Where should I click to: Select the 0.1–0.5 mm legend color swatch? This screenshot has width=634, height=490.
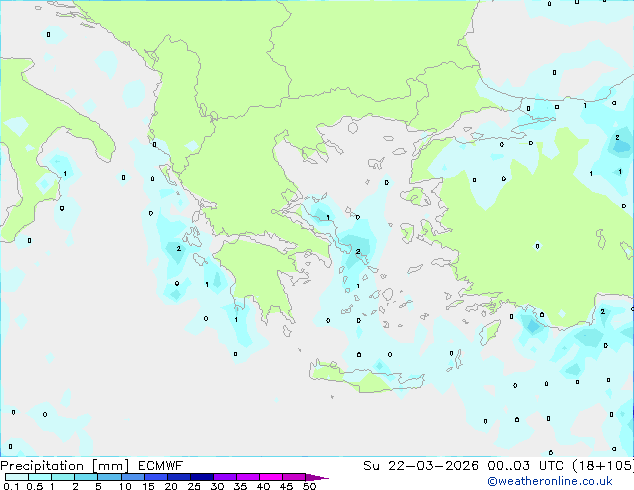17,477
